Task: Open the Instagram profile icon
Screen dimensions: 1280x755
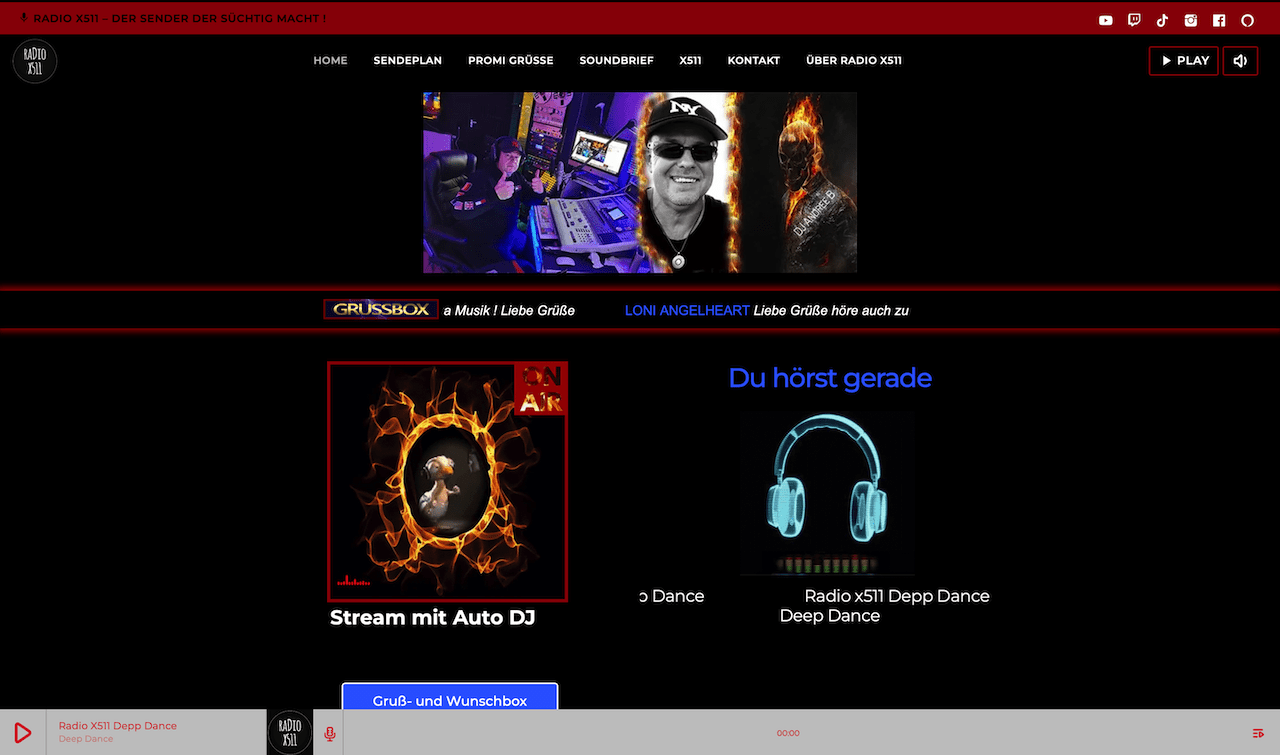Action: (x=1191, y=20)
